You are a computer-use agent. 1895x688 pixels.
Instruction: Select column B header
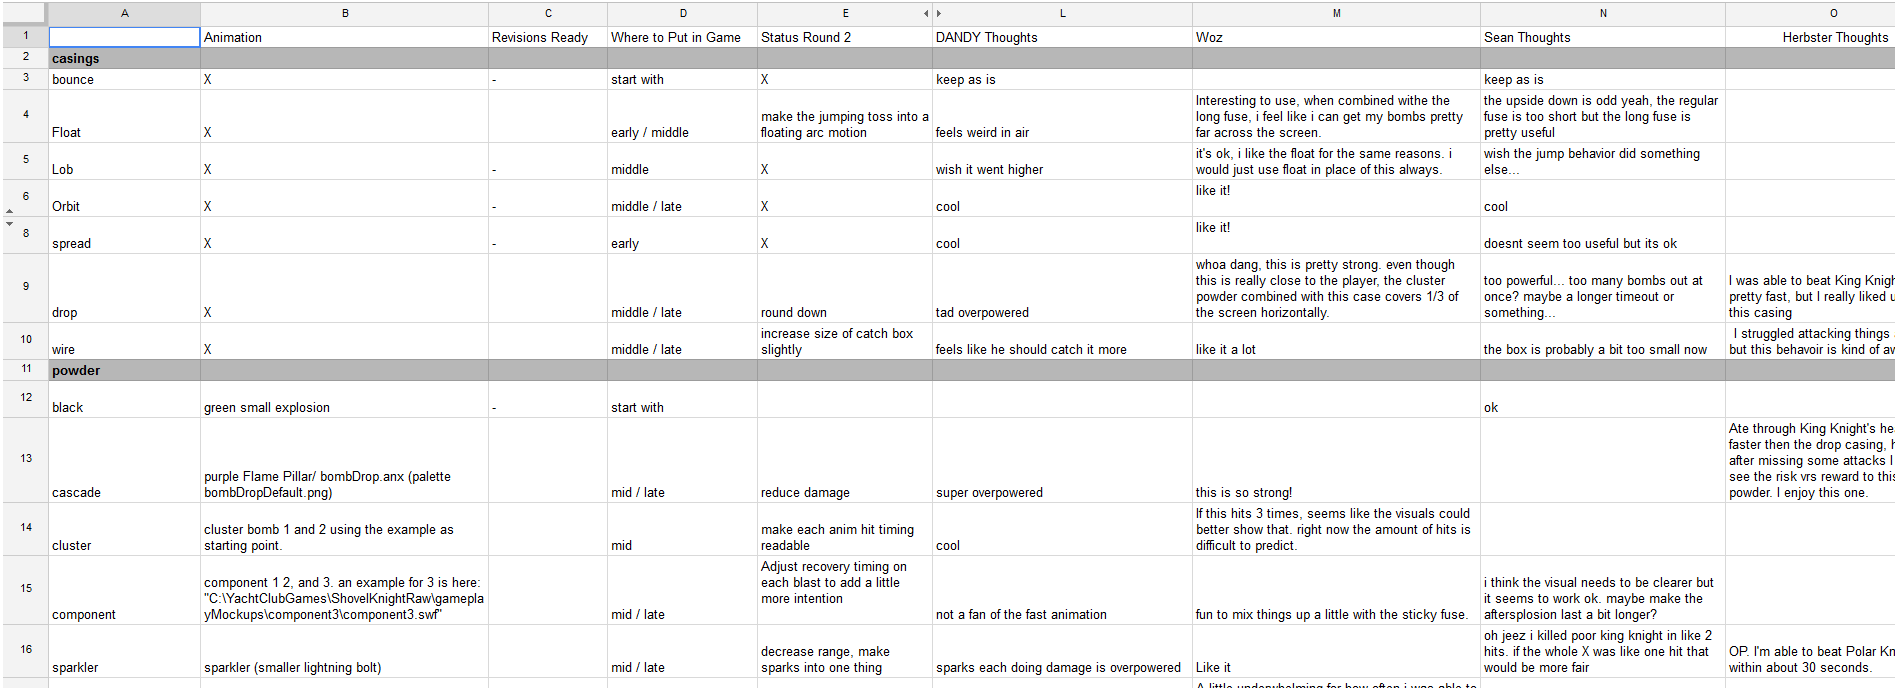tap(344, 14)
